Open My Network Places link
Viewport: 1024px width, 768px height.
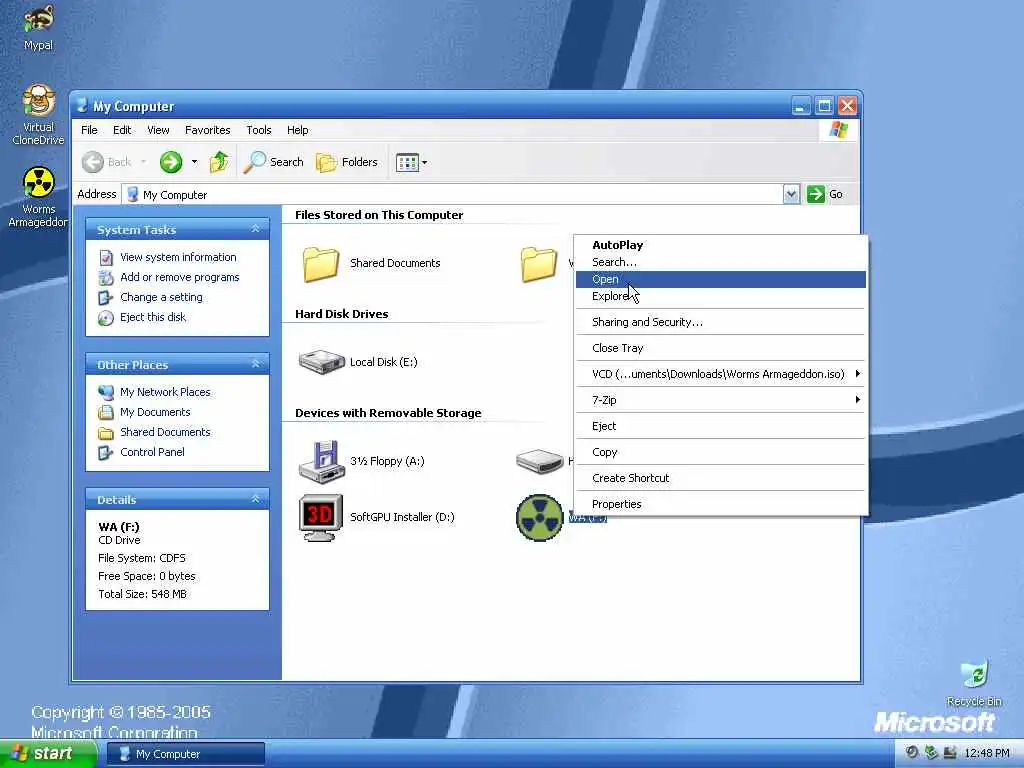(165, 392)
